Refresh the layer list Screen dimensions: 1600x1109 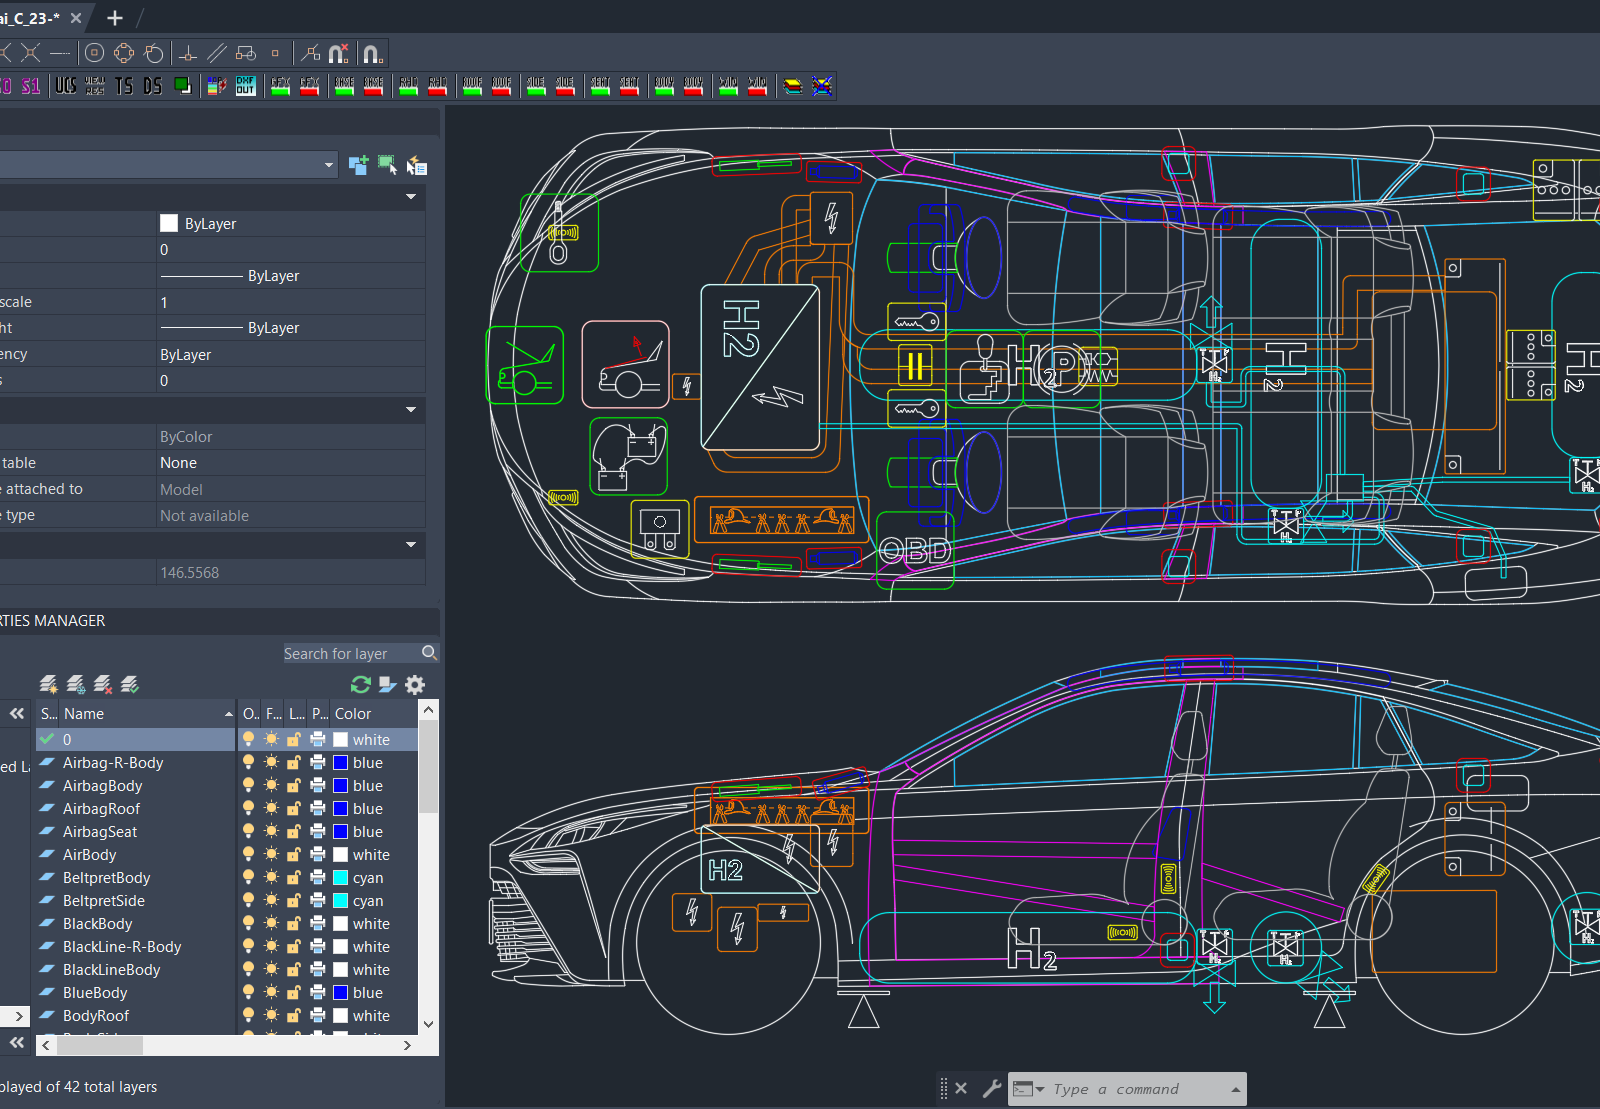pyautogui.click(x=361, y=684)
